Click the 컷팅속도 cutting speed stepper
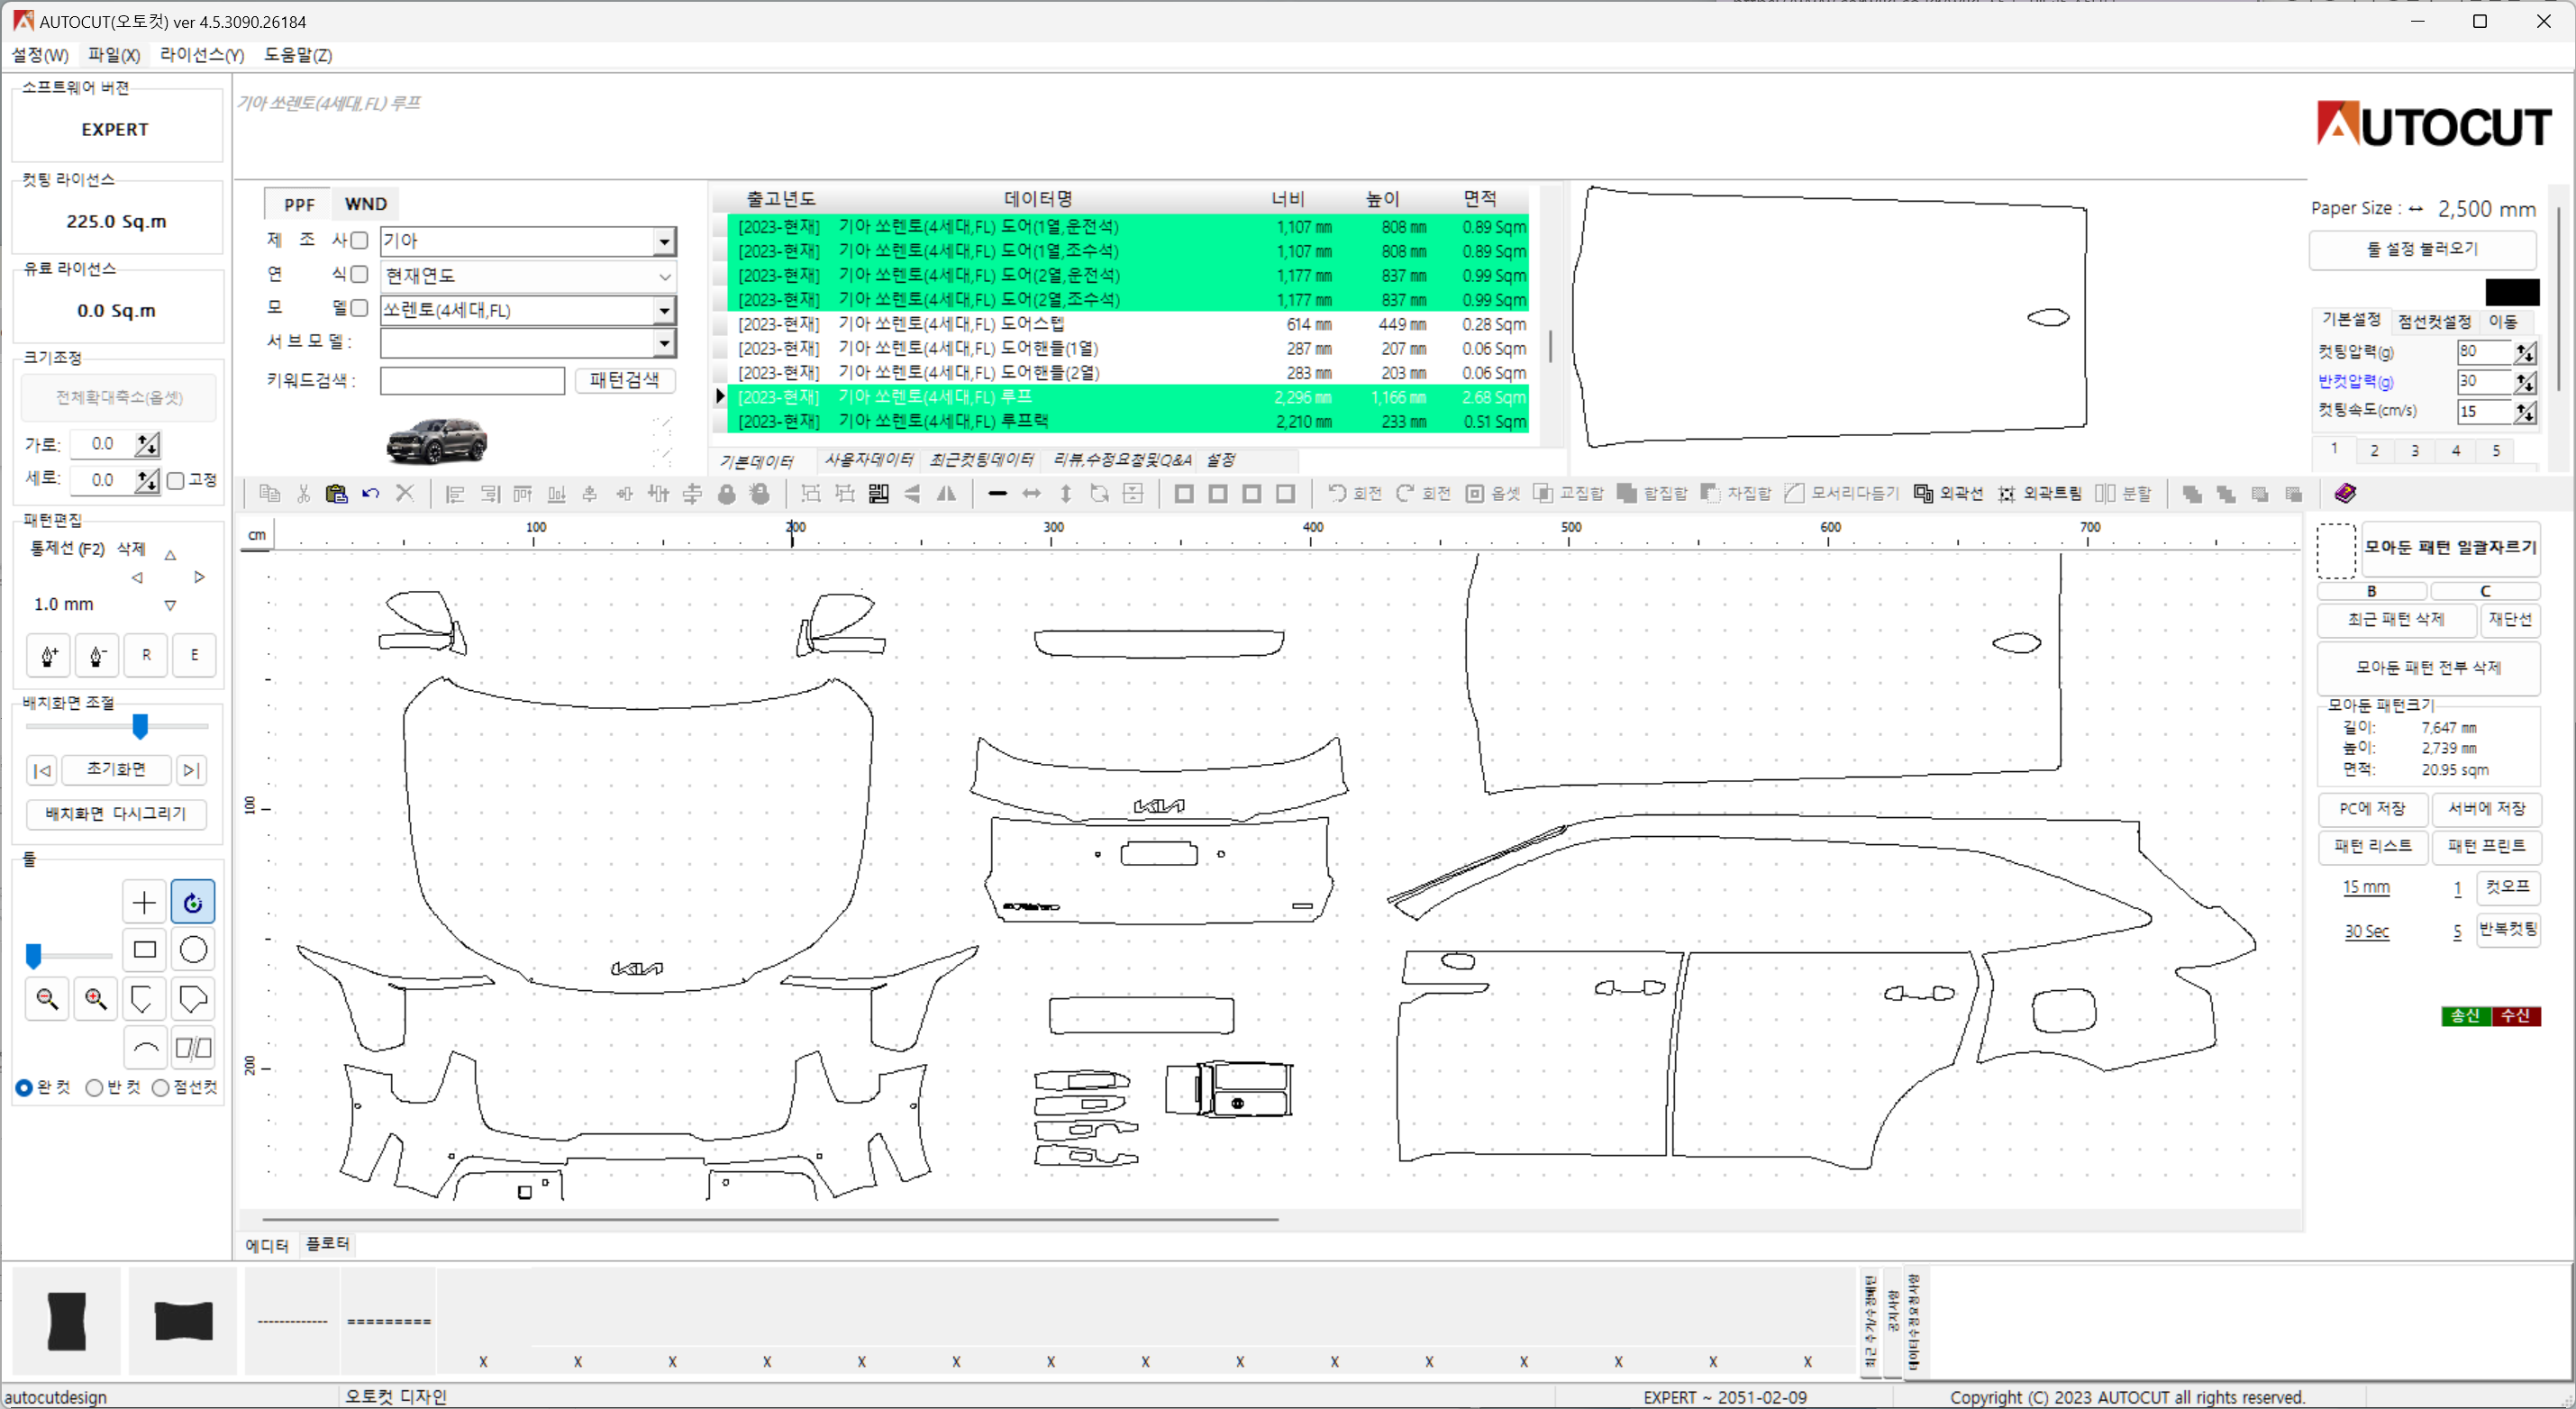The height and width of the screenshot is (1409, 2576). pyautogui.click(x=2525, y=412)
